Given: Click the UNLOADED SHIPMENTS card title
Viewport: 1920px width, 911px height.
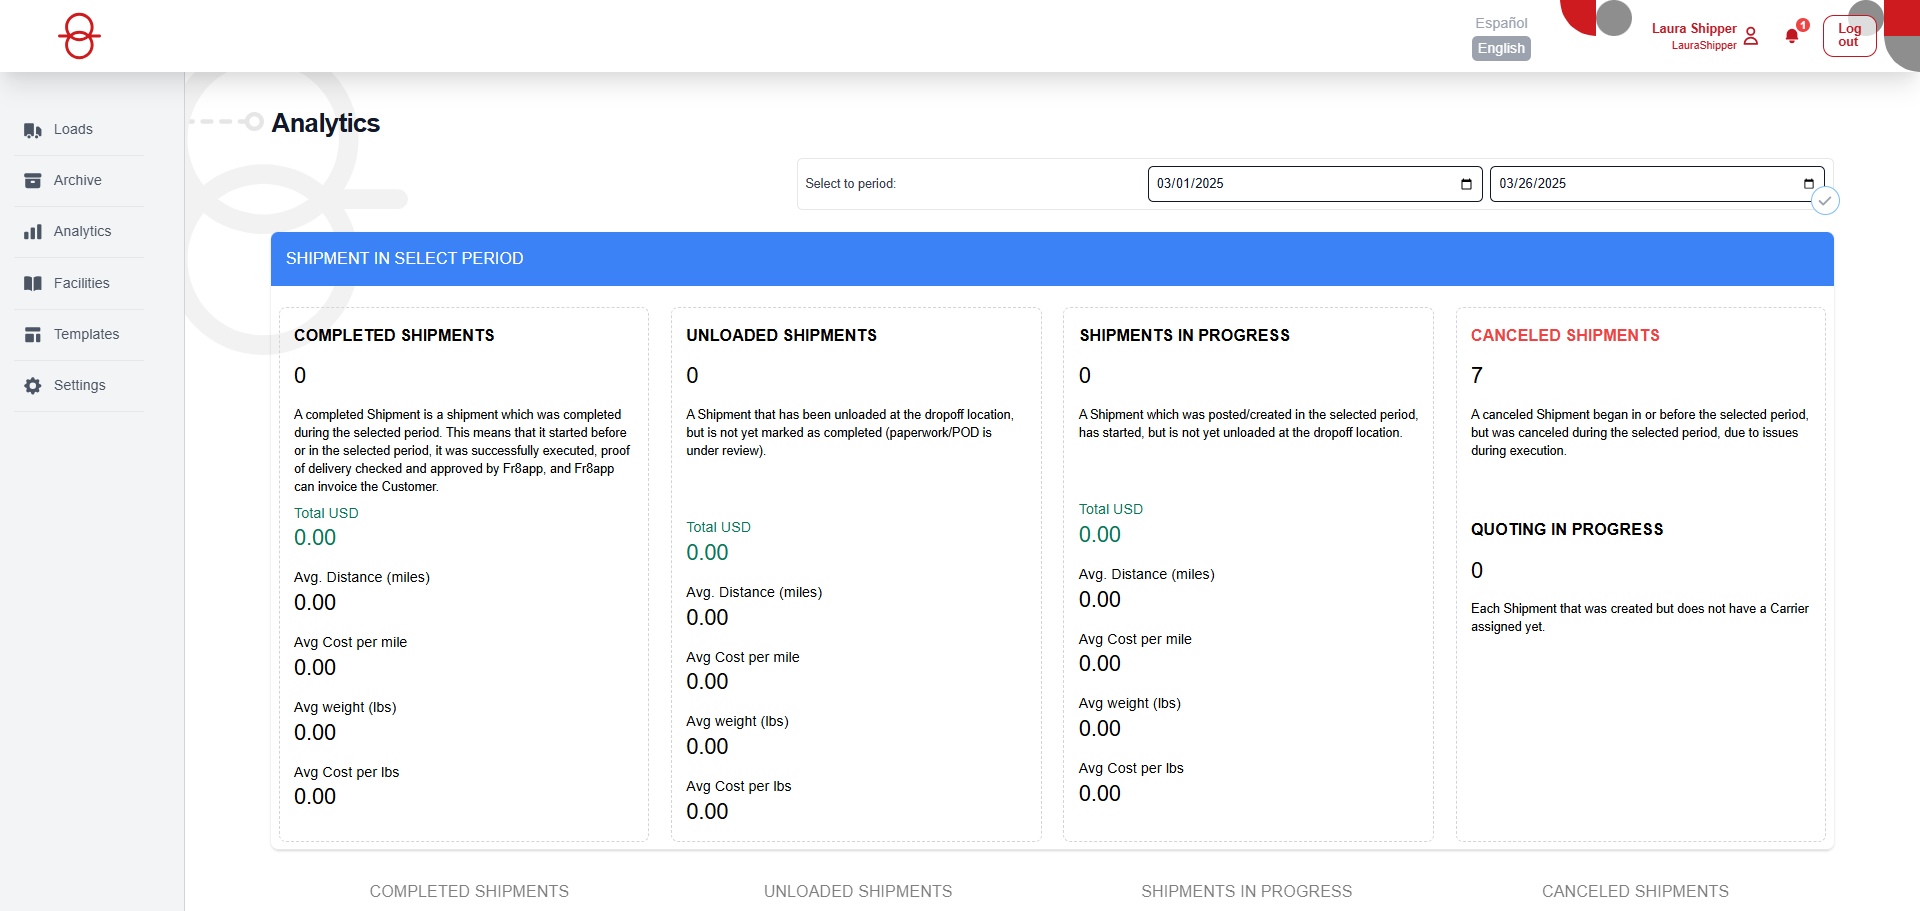Looking at the screenshot, I should 781,336.
